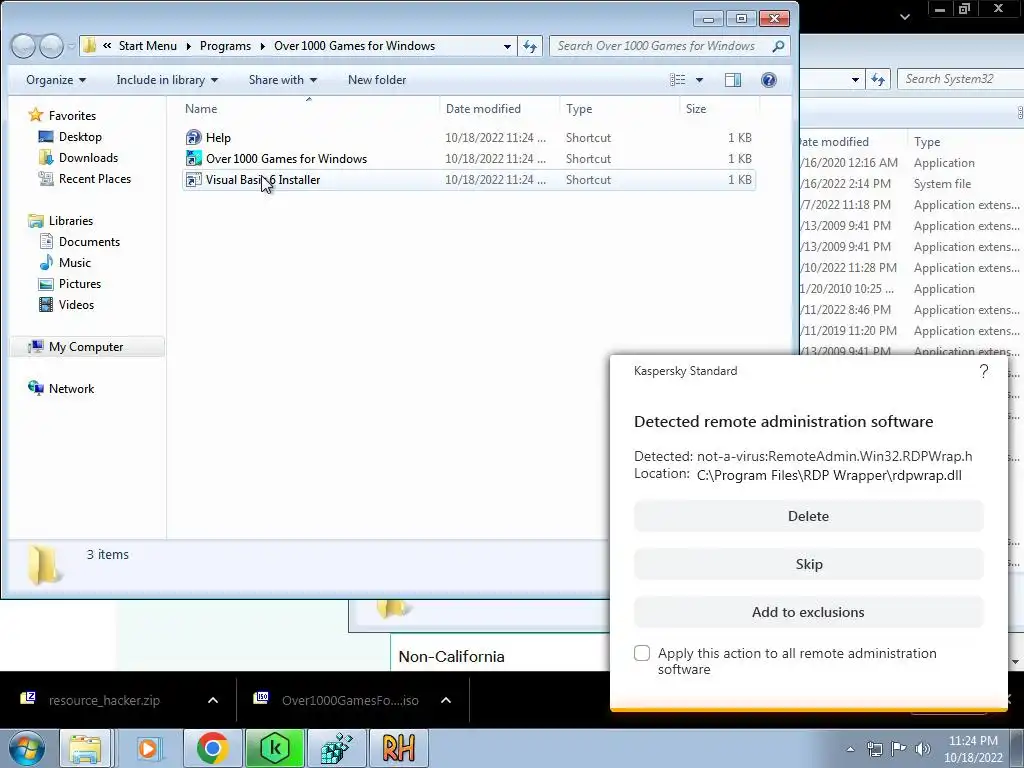
Task: Open the Windows Start menu orb
Action: pyautogui.click(x=27, y=748)
